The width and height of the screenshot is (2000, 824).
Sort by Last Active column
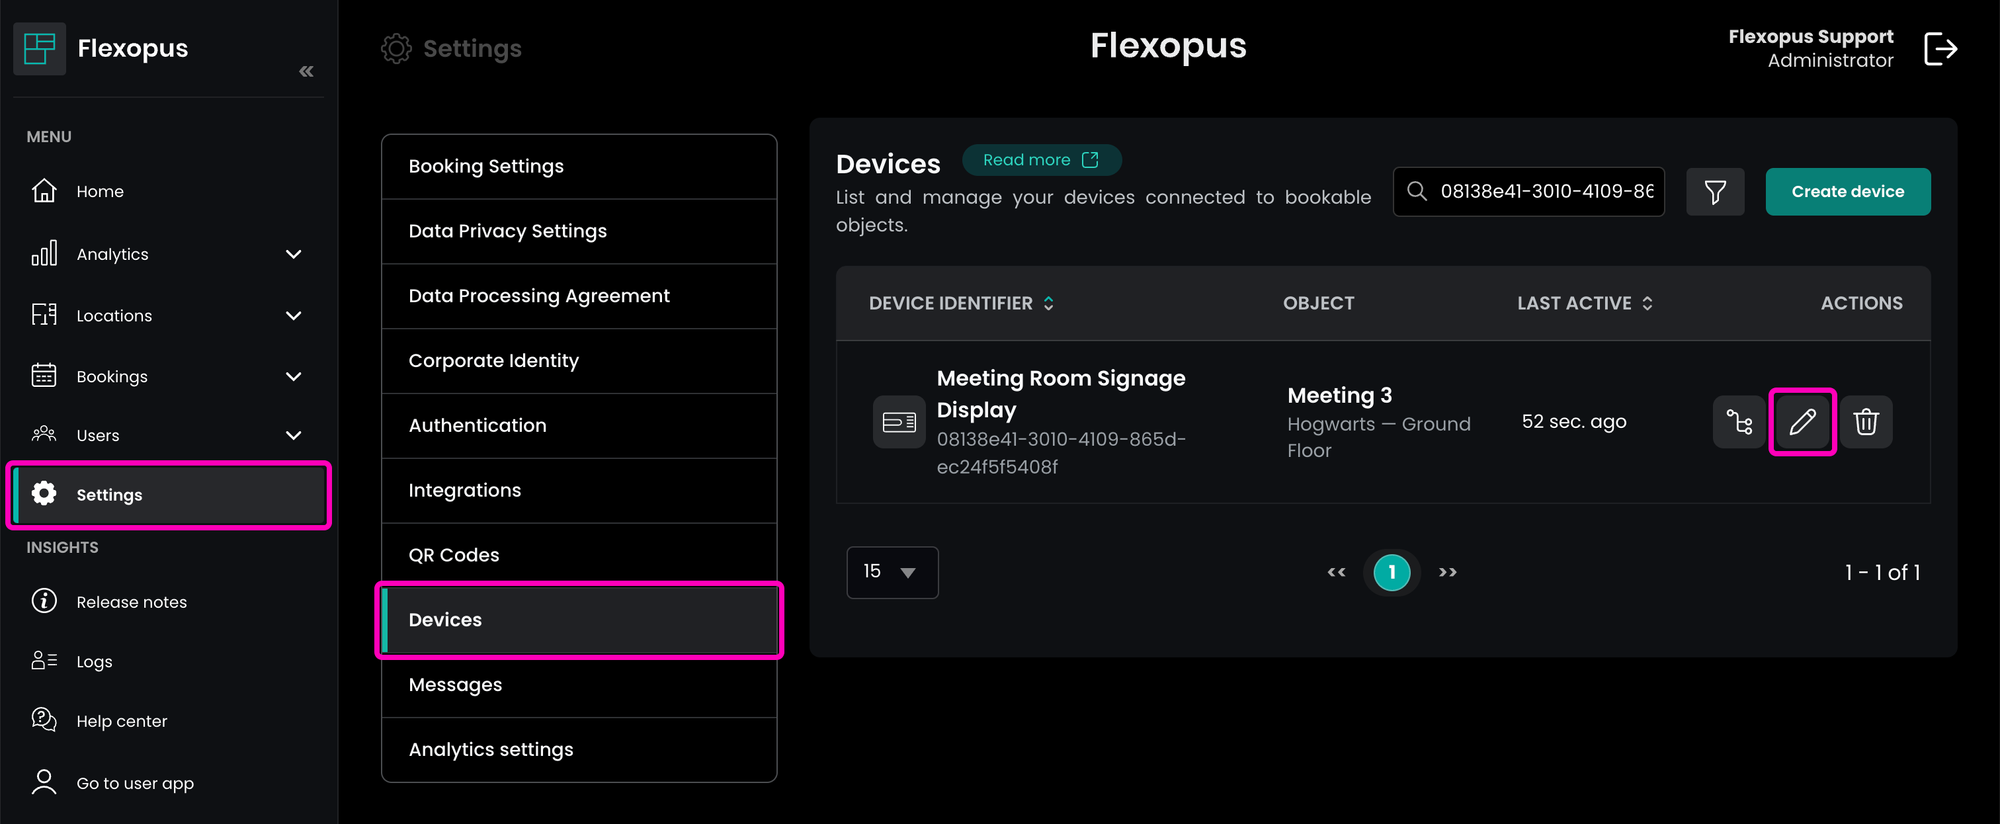[1647, 303]
